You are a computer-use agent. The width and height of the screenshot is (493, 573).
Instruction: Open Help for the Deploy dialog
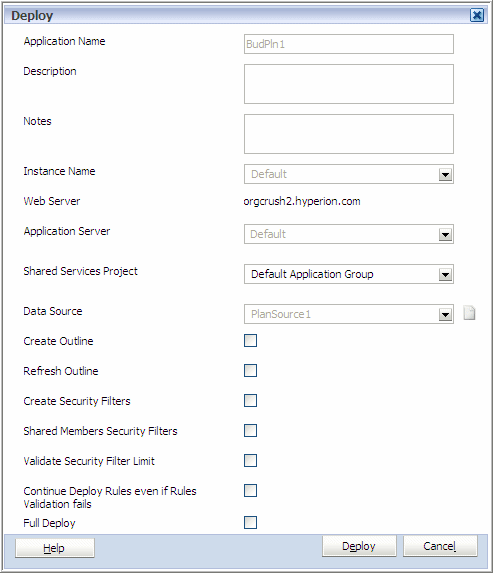[x=54, y=548]
